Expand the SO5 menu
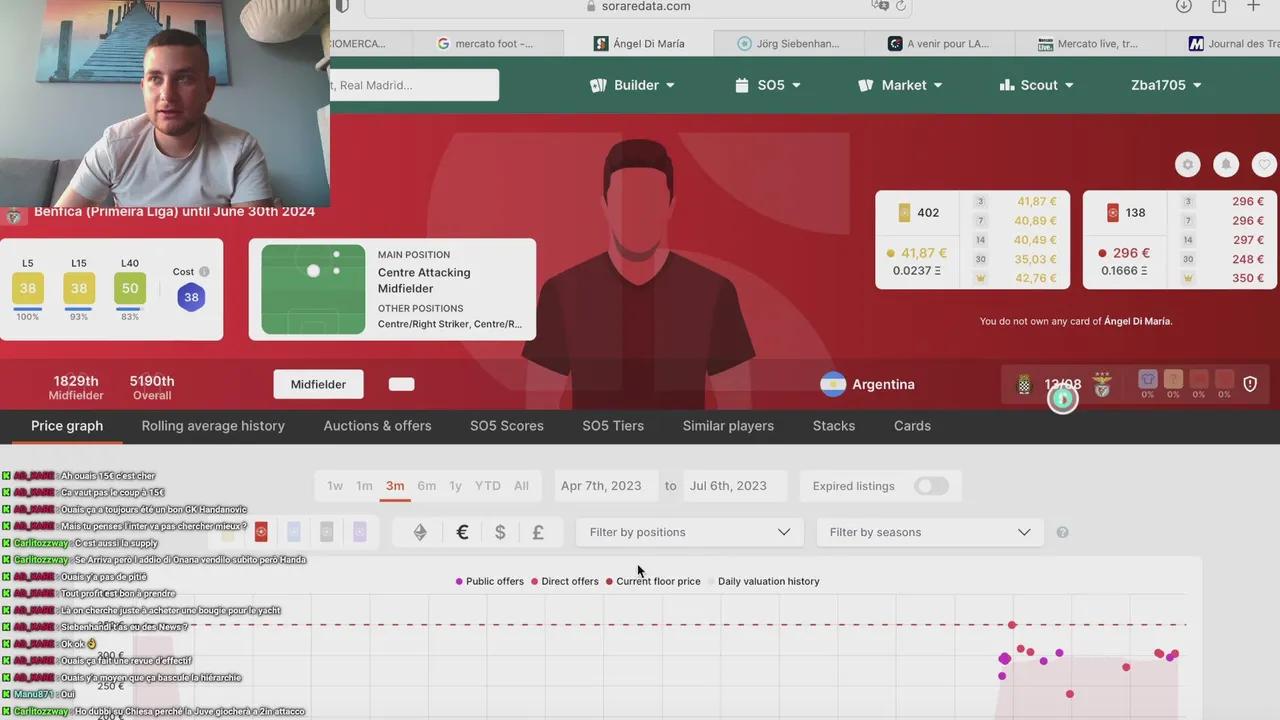 click(x=768, y=85)
